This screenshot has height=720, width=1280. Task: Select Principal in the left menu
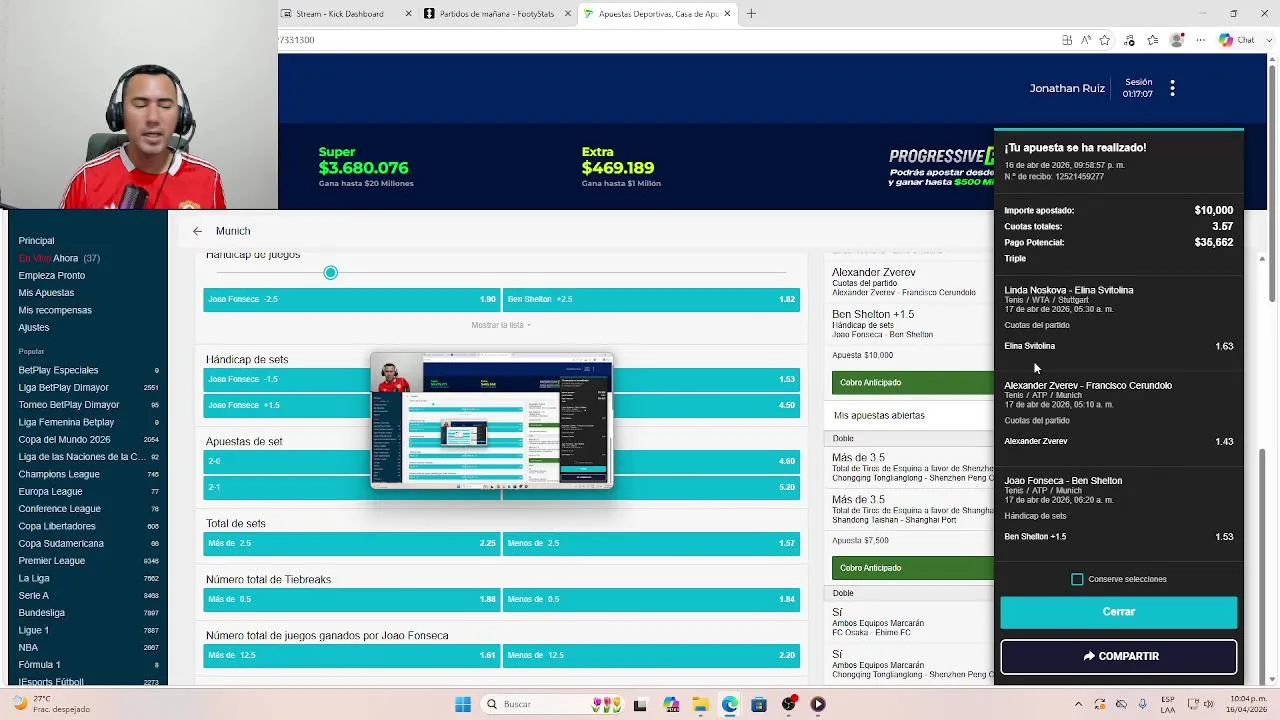(36, 241)
